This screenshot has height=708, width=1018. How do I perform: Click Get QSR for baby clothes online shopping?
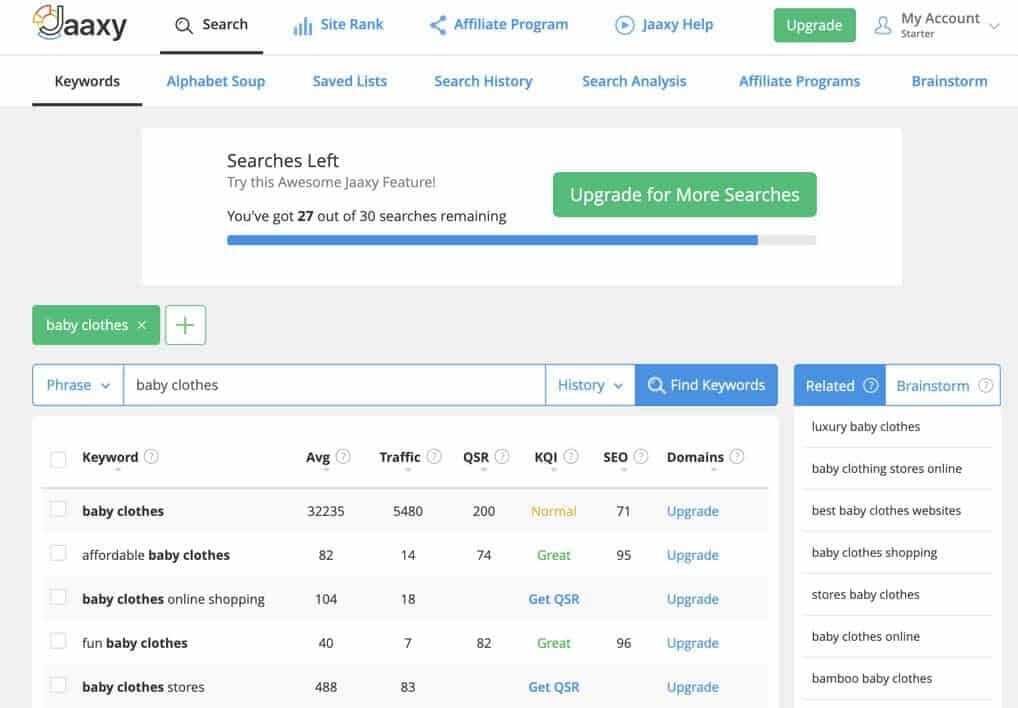click(x=553, y=599)
